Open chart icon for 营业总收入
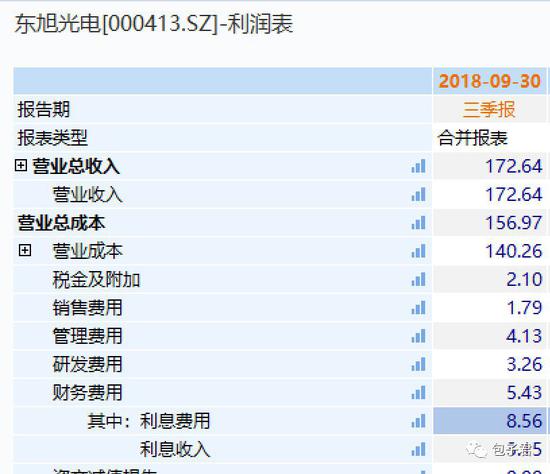 point(418,166)
